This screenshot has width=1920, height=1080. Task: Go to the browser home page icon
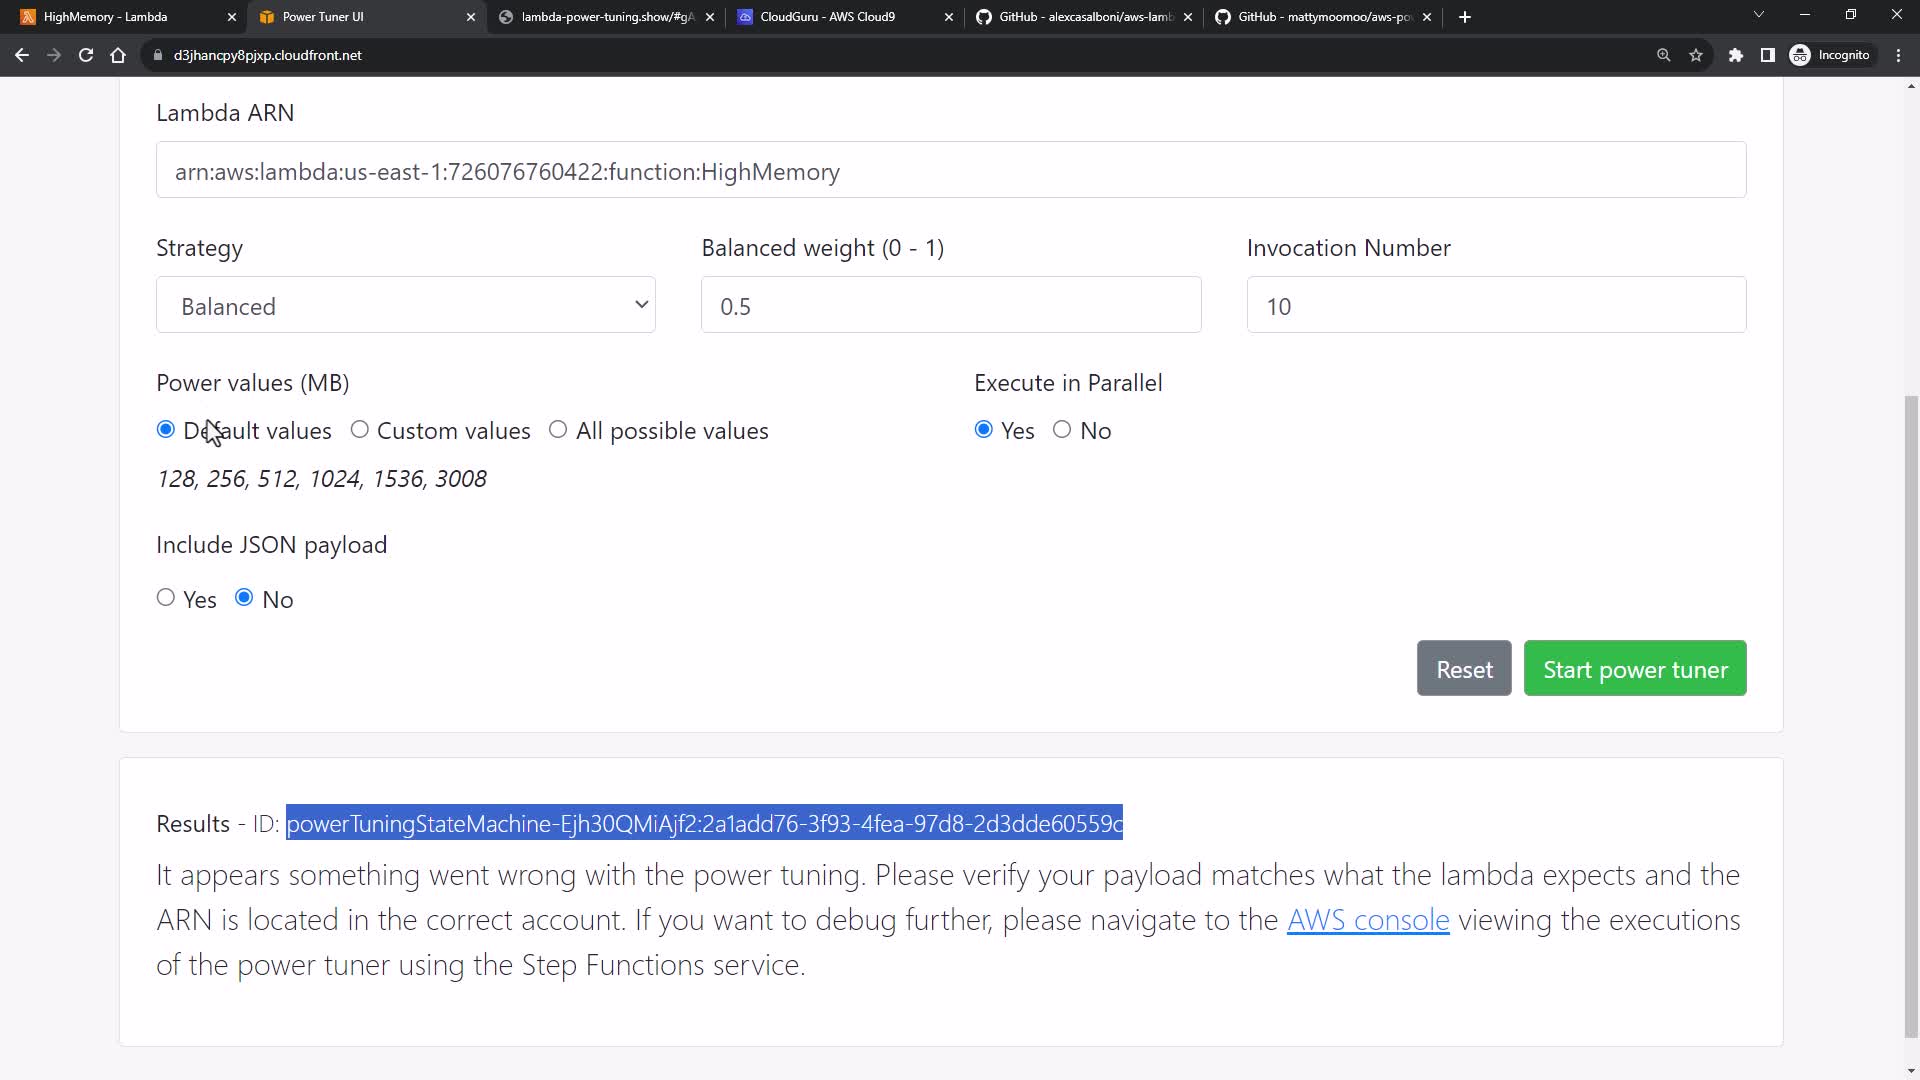(x=118, y=55)
